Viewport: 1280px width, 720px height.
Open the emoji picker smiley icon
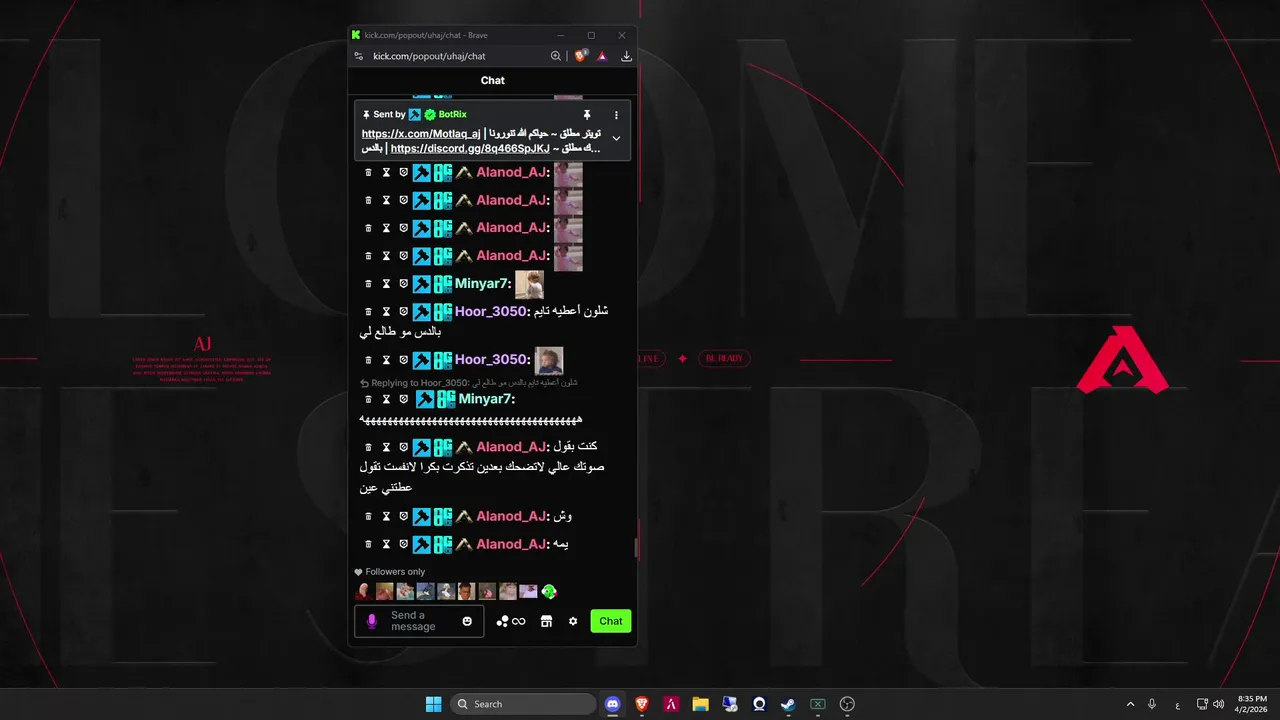(467, 621)
